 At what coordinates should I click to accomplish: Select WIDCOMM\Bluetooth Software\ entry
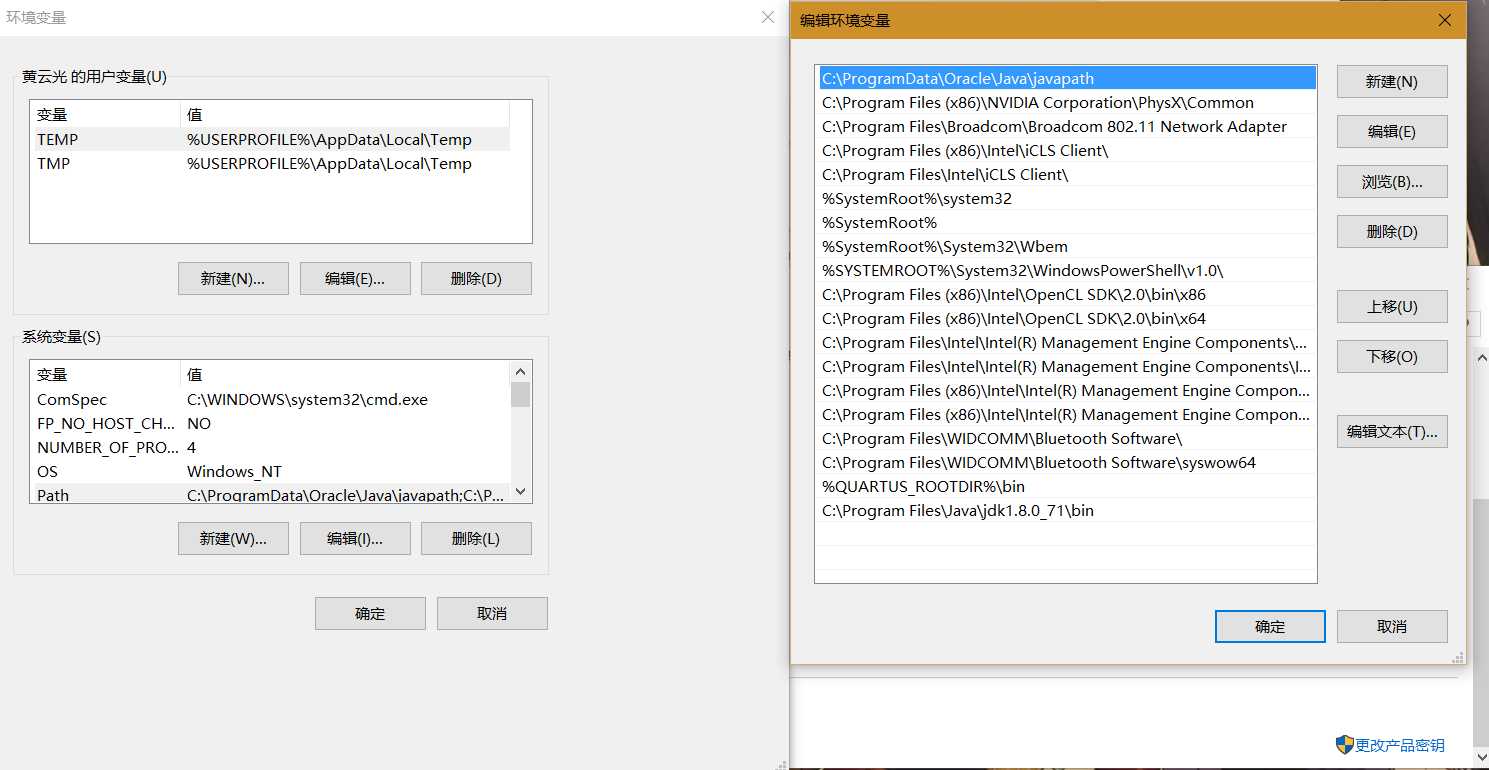(x=1066, y=438)
